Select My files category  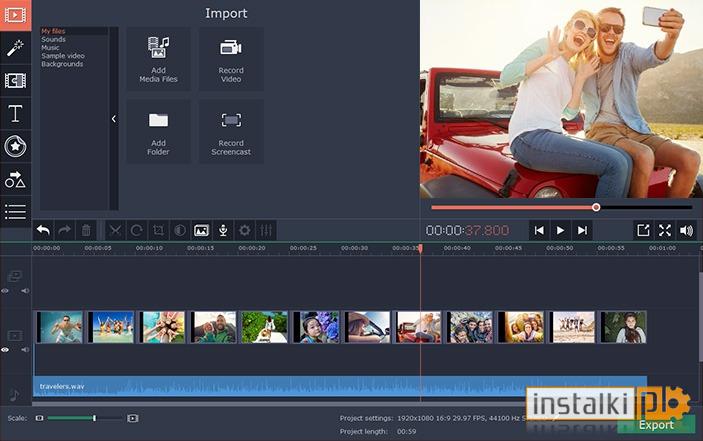pos(53,31)
